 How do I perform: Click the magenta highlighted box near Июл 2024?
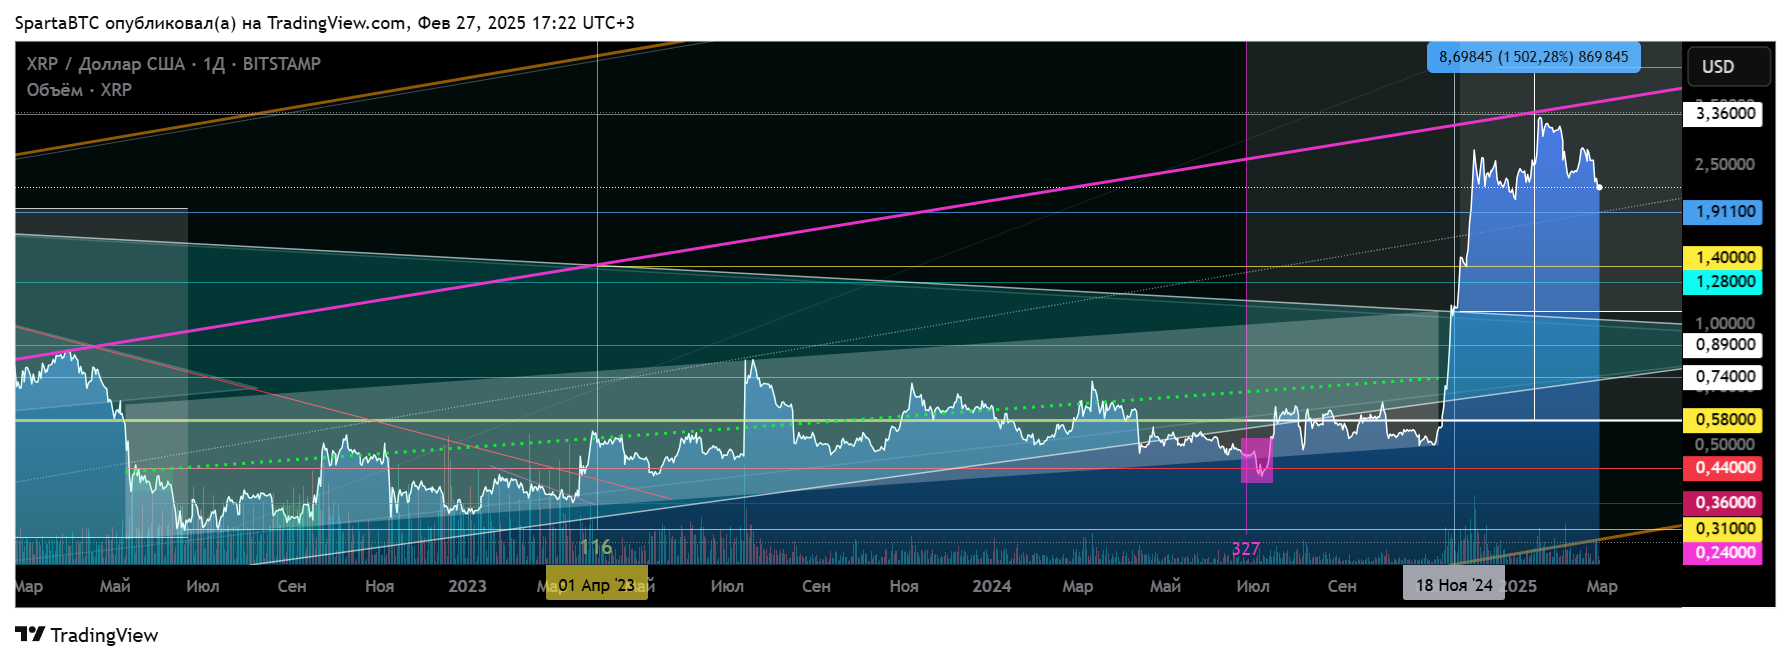pos(1257,460)
